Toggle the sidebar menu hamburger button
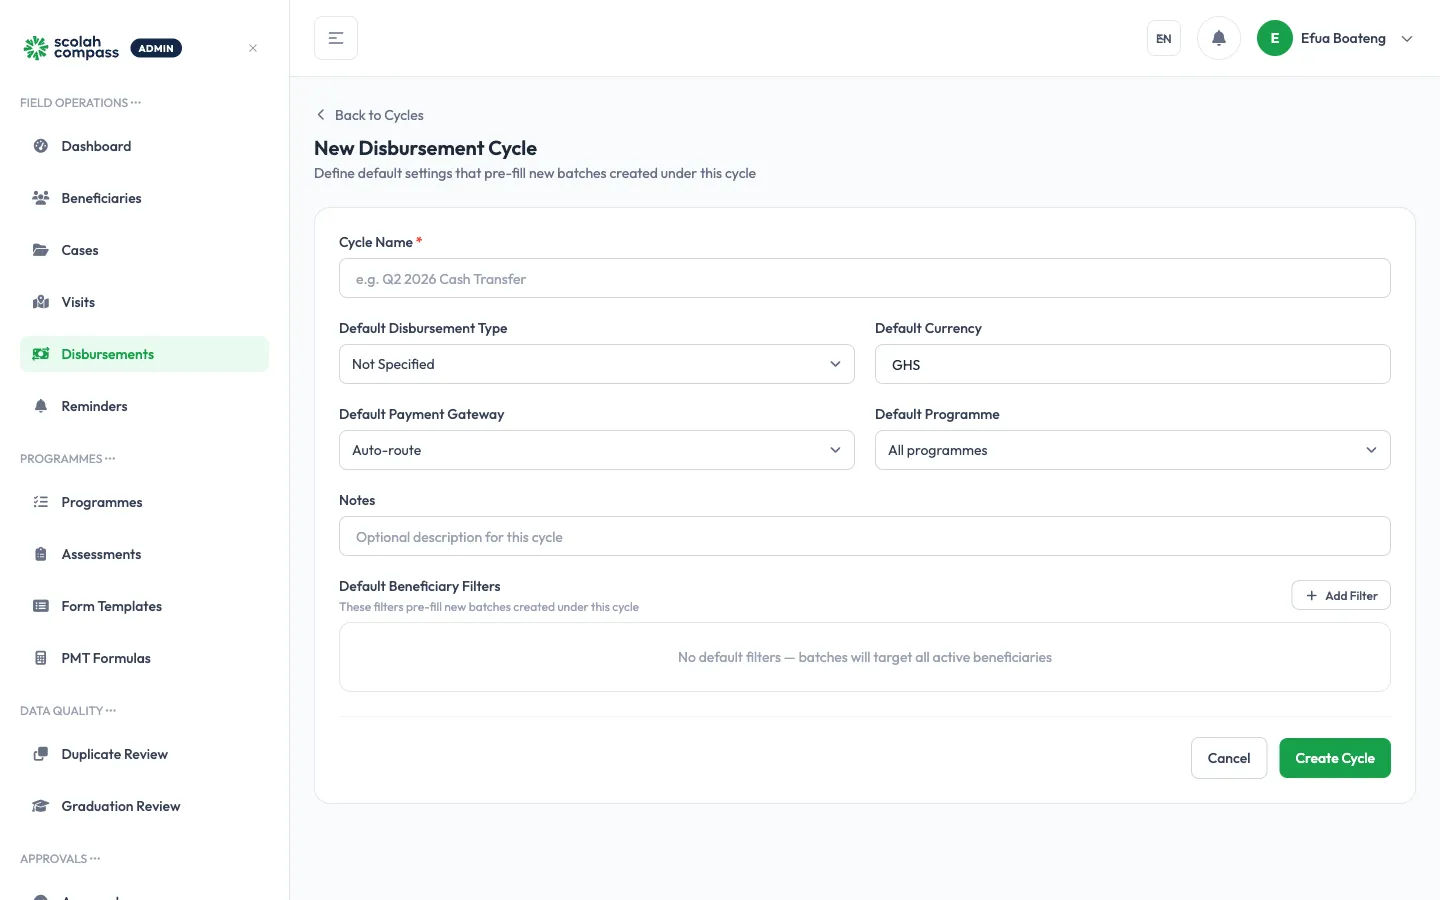Screen dimensions: 1440x900 [x=336, y=38]
